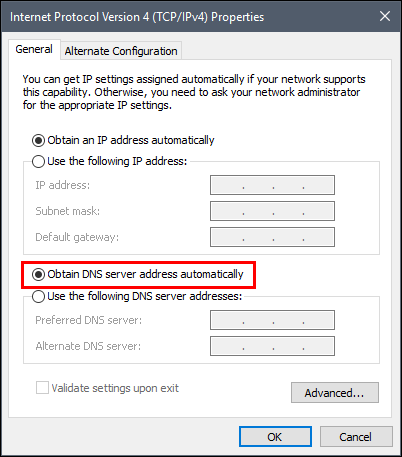Click the Preferred DNS server label
The width and height of the screenshot is (402, 457).
pyautogui.click(x=89, y=320)
